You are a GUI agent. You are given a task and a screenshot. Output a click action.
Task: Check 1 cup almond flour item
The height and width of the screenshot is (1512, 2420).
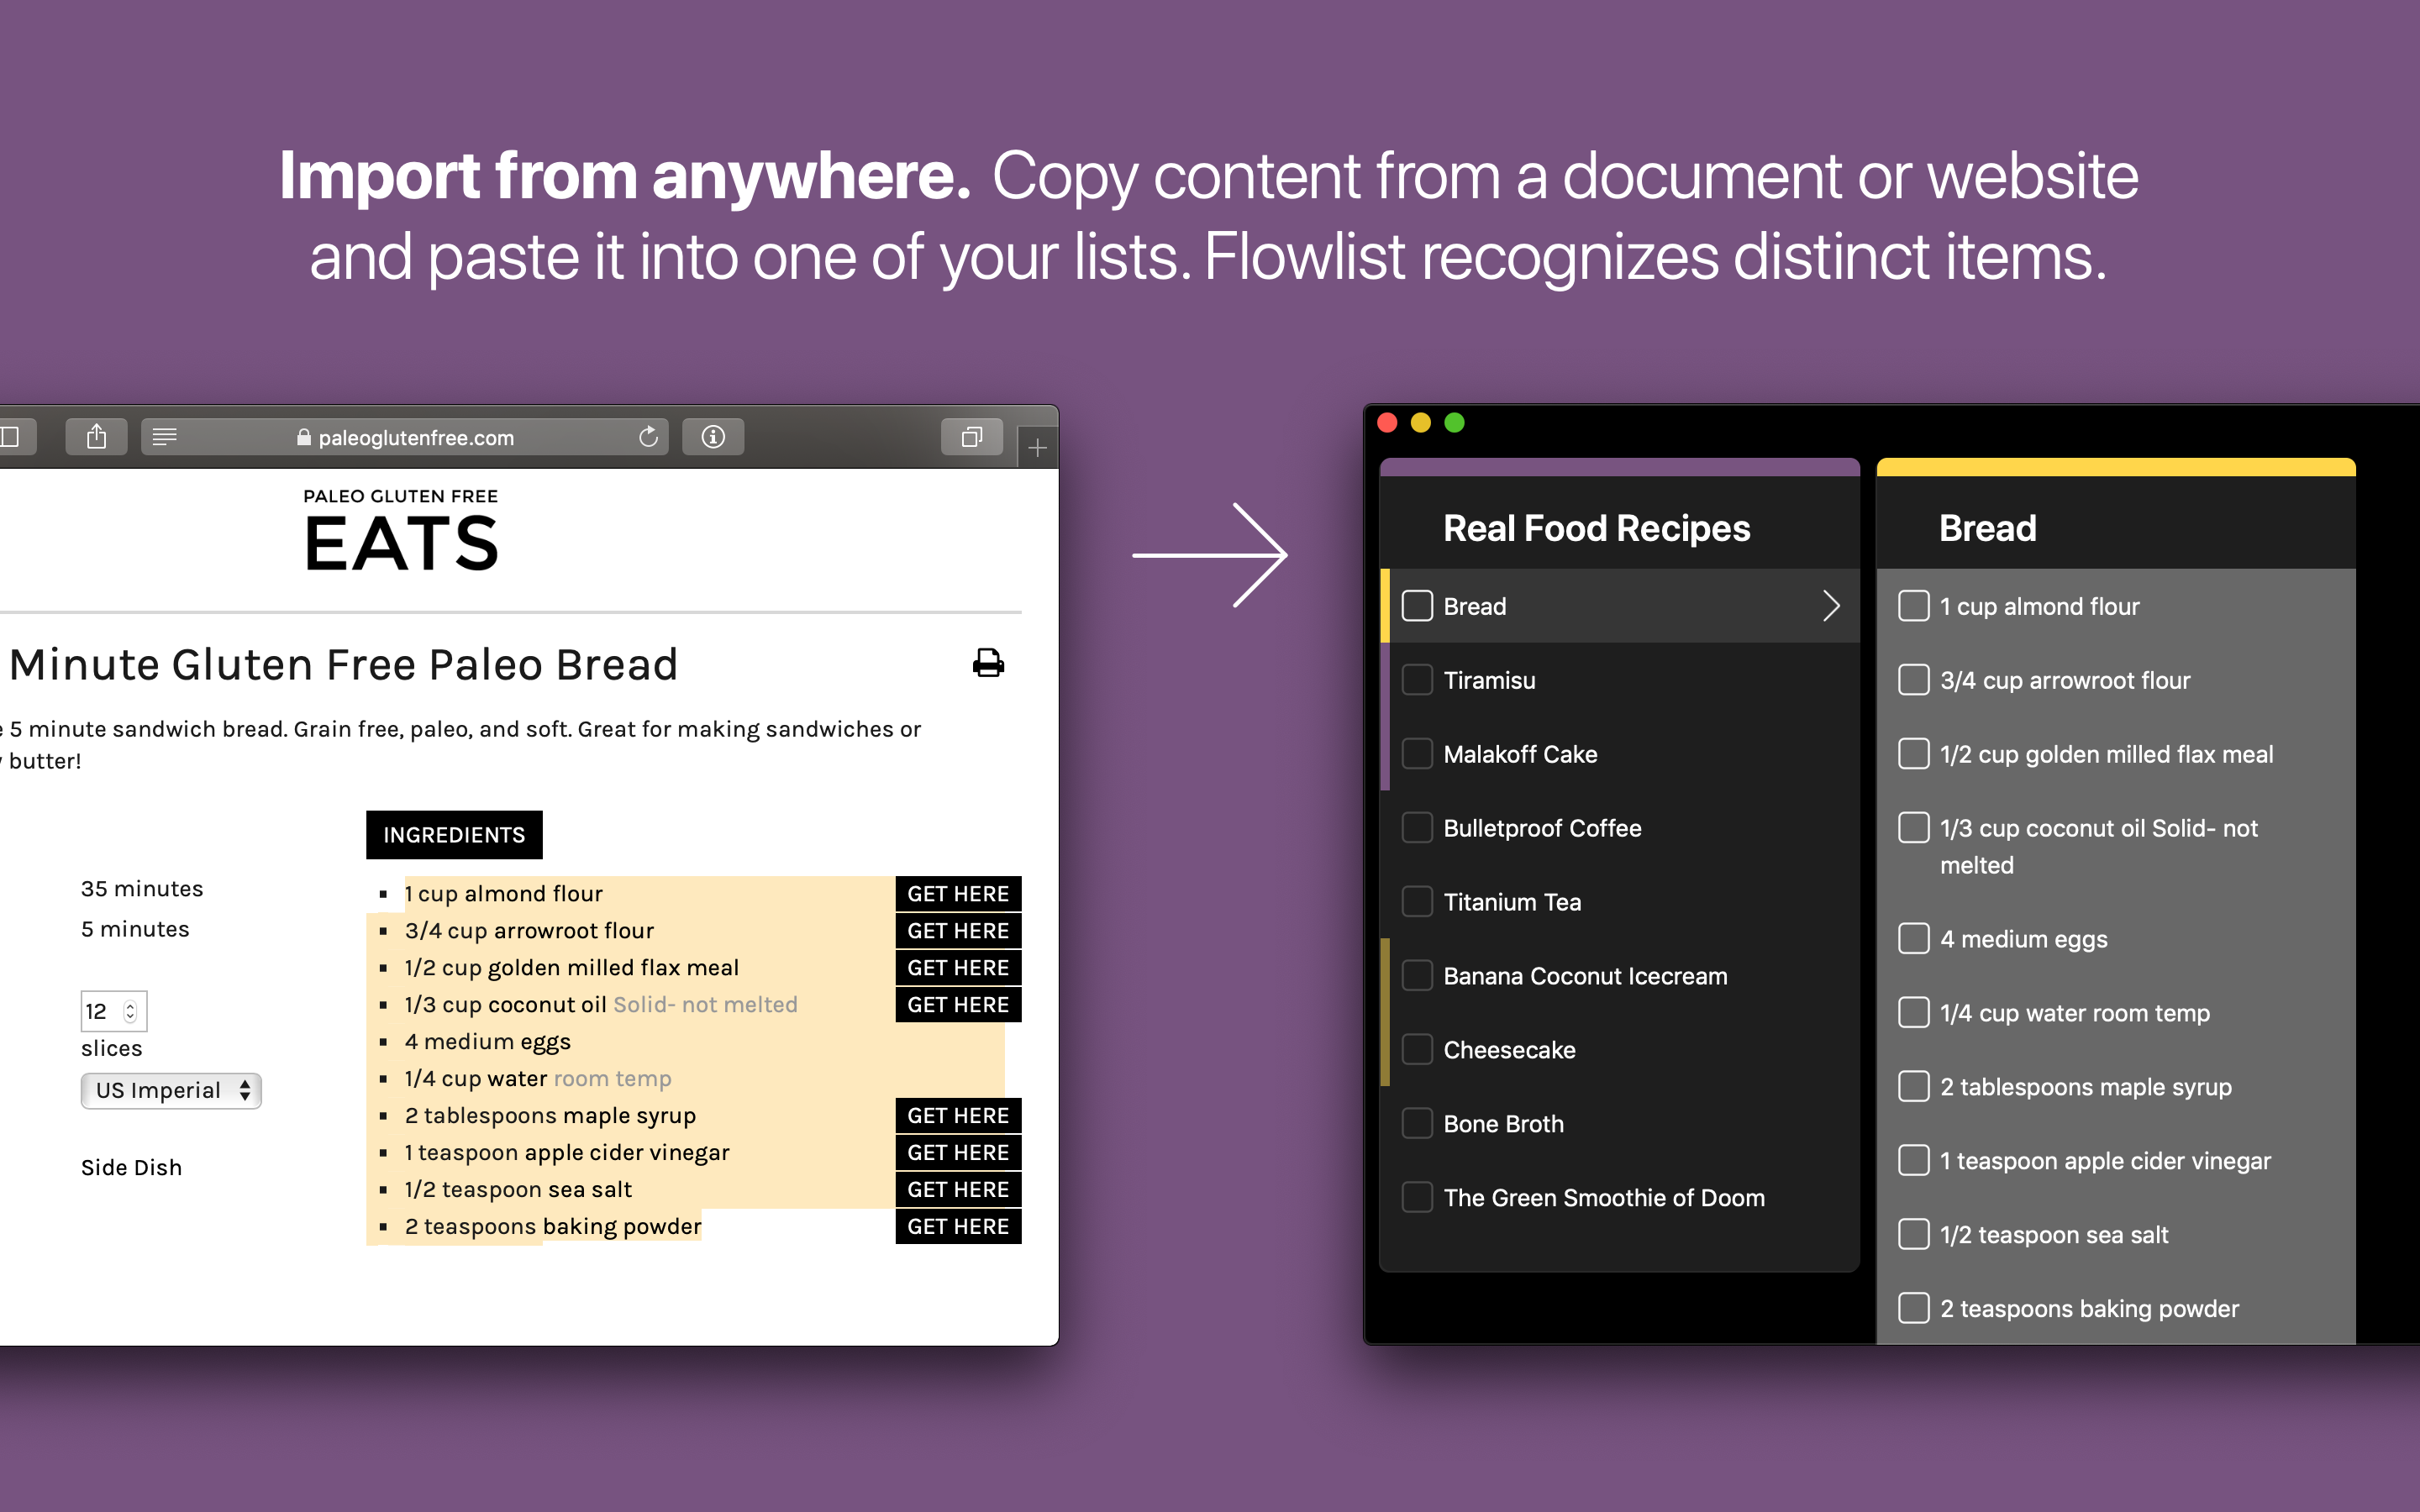point(1914,606)
